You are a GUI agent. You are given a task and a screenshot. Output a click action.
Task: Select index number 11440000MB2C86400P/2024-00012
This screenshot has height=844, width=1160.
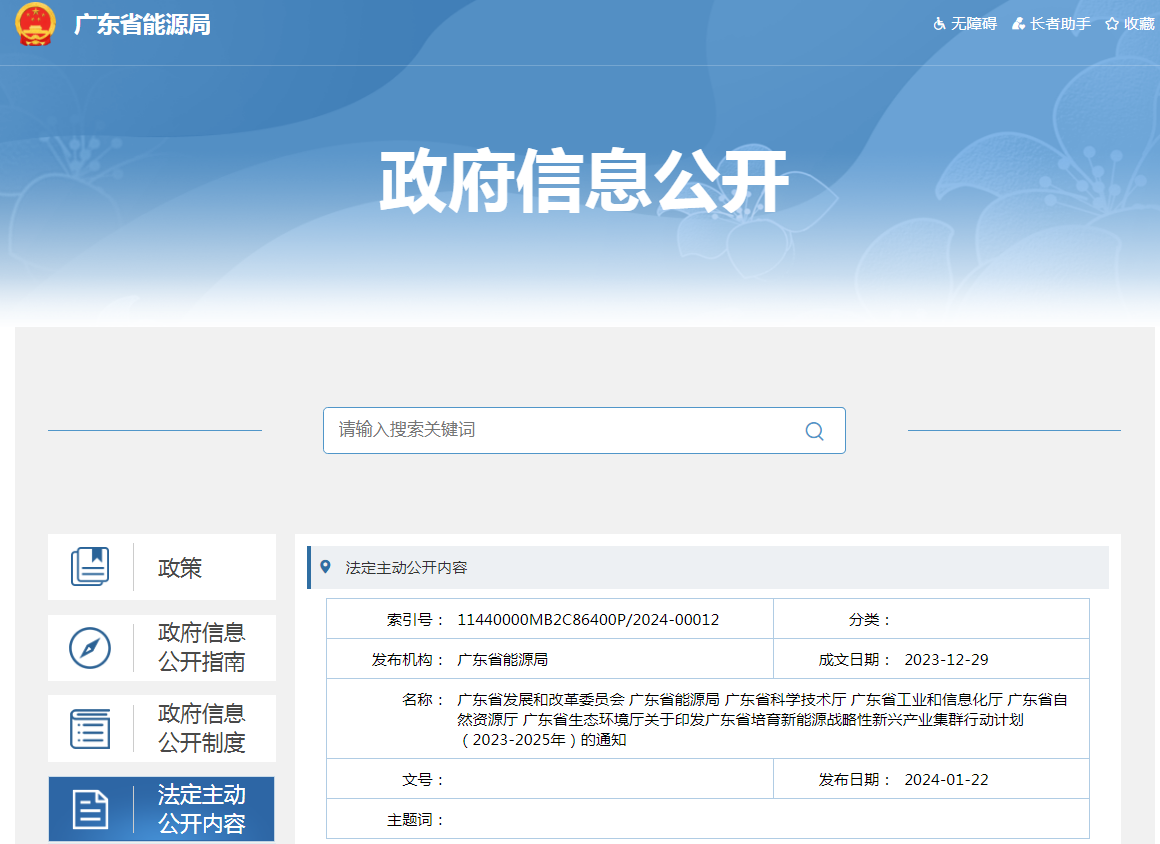pyautogui.click(x=588, y=620)
